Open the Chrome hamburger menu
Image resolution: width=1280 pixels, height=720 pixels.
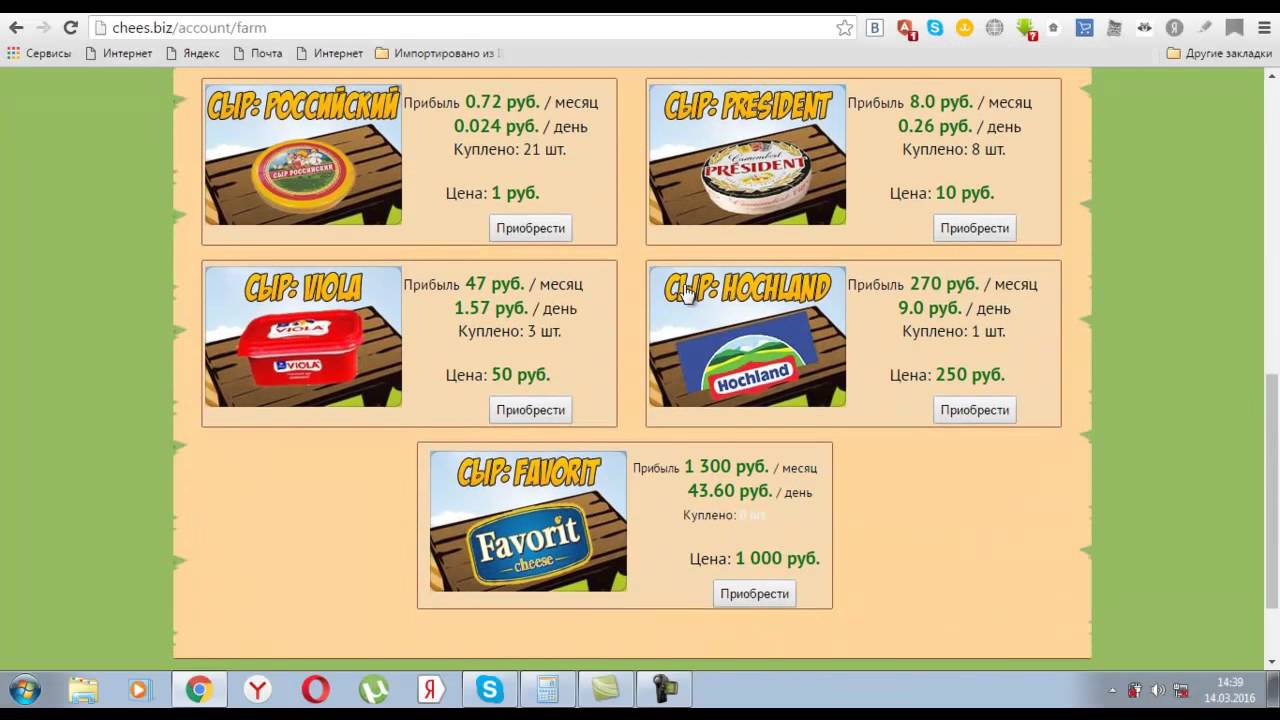[1264, 28]
